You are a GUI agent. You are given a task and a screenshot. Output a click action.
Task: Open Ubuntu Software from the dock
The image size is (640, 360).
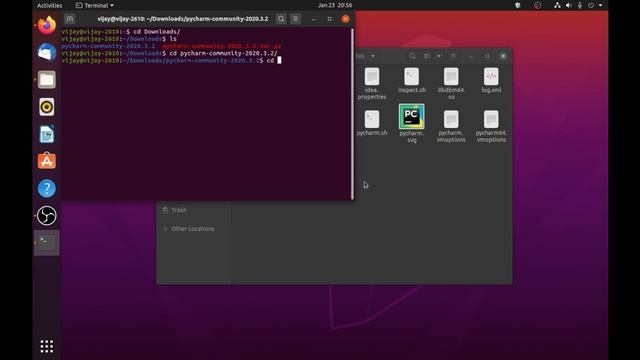47,161
